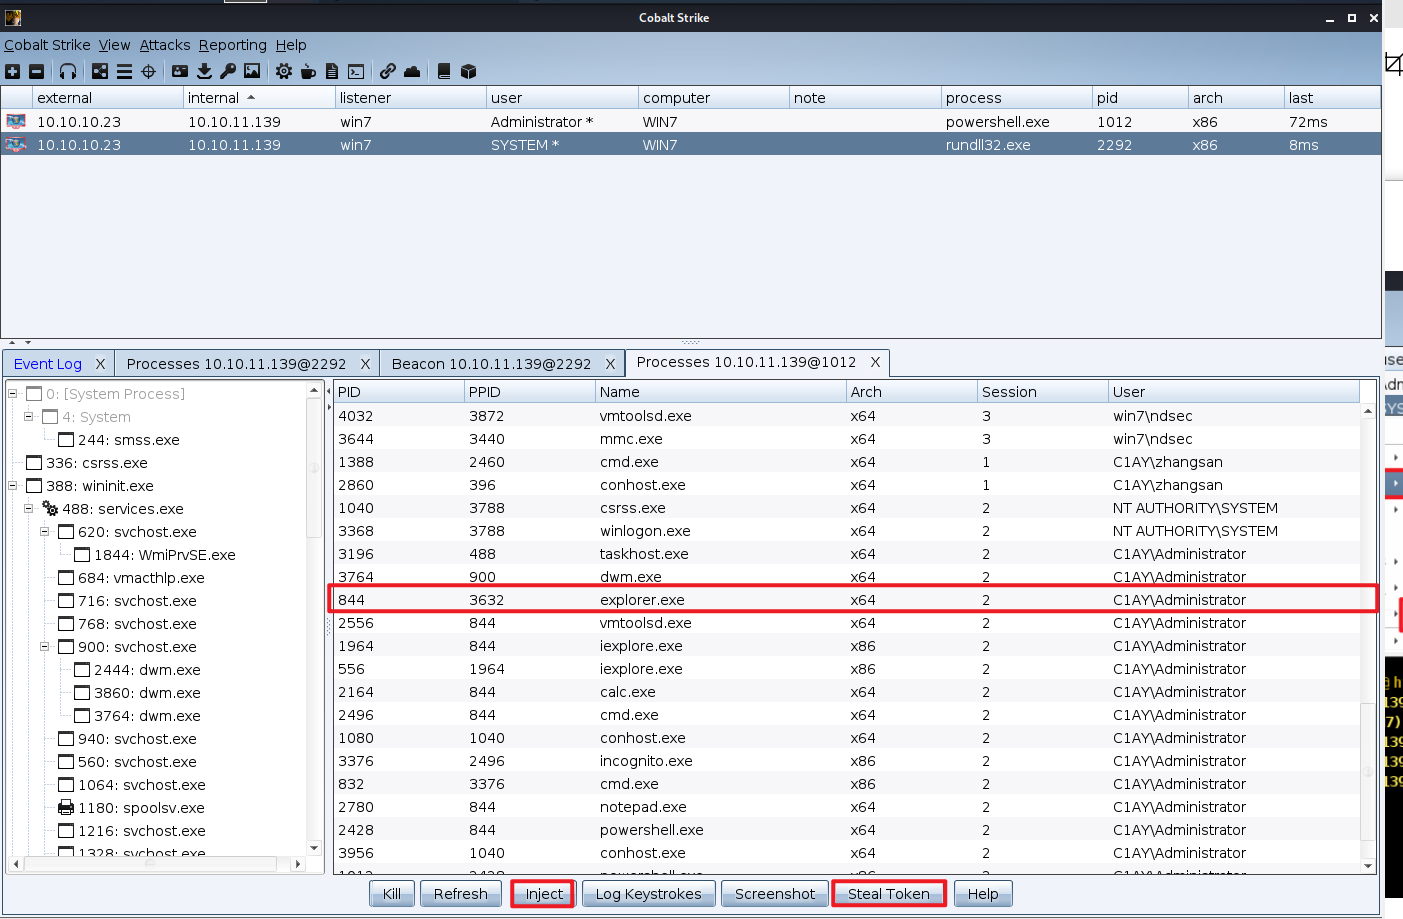Screen dimensions: 1403x919
Task: Close the Beacon 10.10.11.139@2292 tab
Action: click(610, 364)
